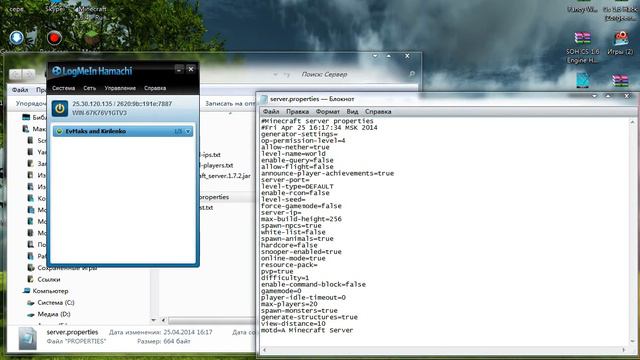Click the online-mode=true line in Notepad
The width and height of the screenshot is (640, 360).
[293, 258]
